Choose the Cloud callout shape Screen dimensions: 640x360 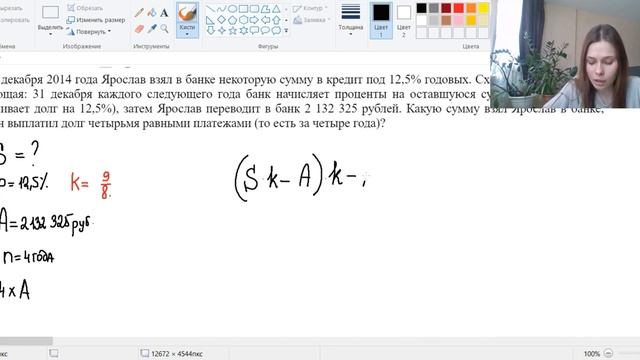click(x=276, y=30)
